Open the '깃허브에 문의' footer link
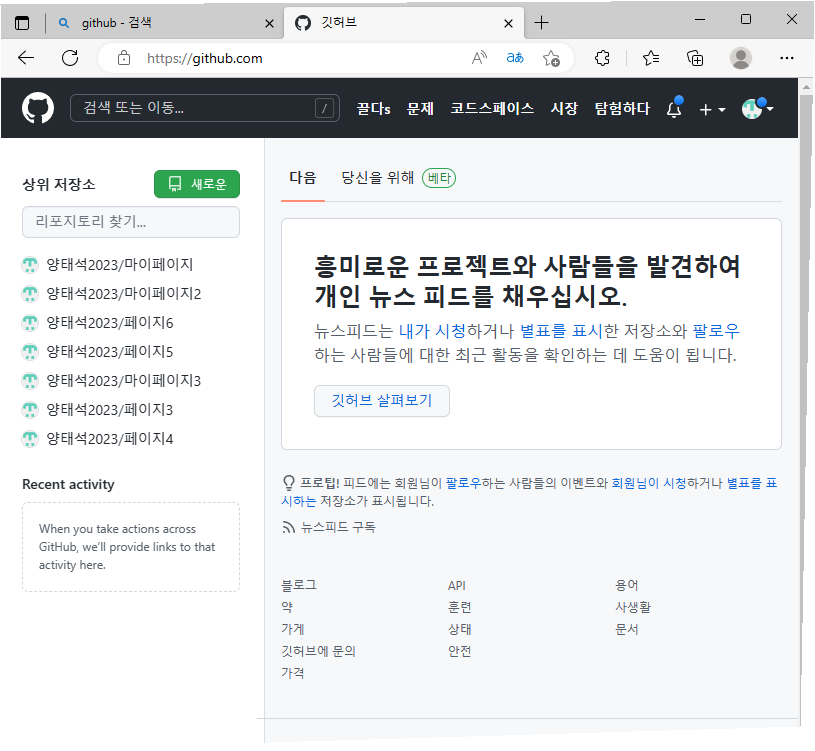The width and height of the screenshot is (815, 751). tap(318, 651)
